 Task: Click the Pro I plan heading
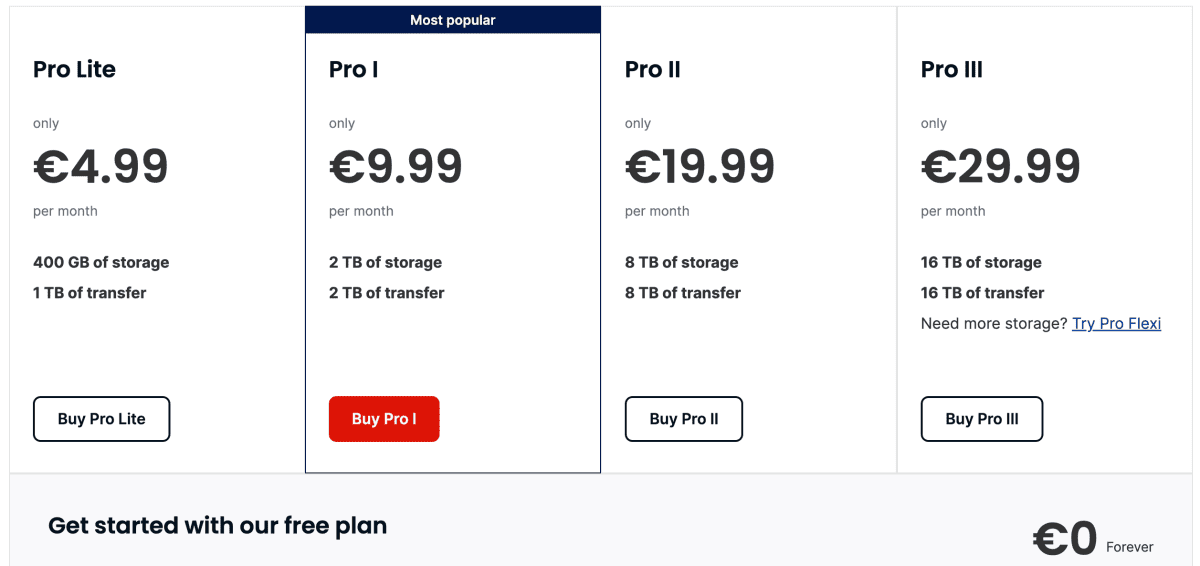(353, 69)
